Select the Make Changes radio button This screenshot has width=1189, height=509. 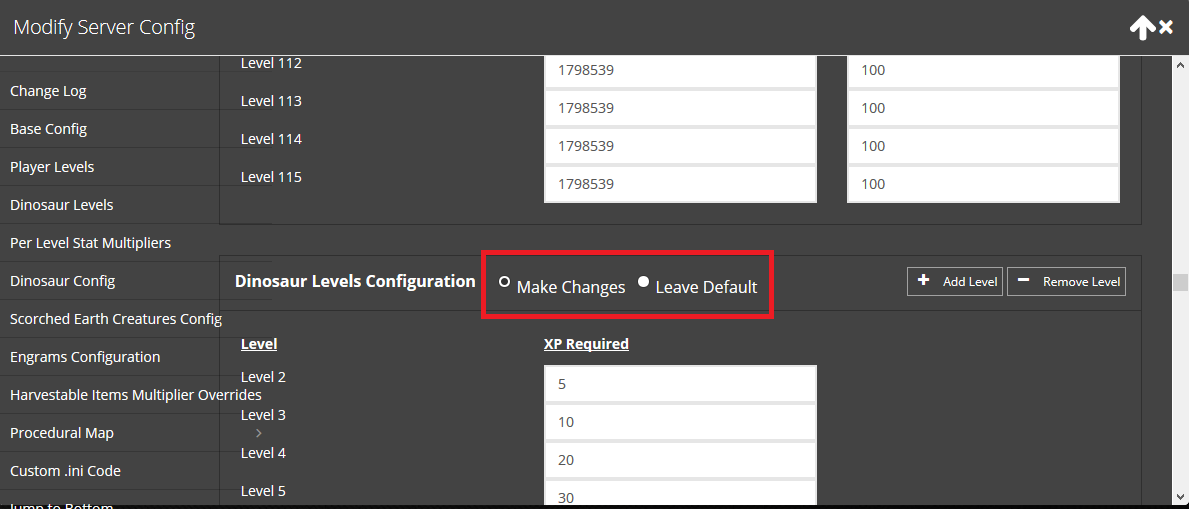[504, 282]
